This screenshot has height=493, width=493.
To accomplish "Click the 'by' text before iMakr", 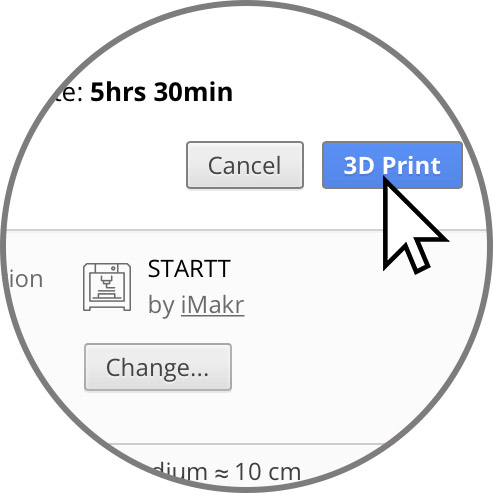I will coord(161,306).
